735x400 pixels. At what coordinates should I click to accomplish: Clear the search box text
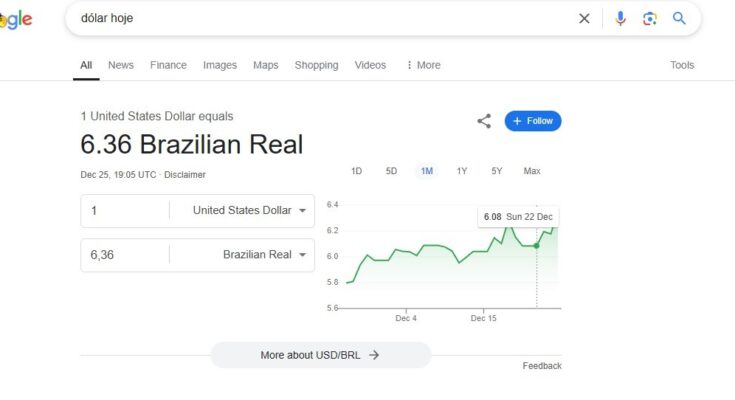(x=584, y=18)
